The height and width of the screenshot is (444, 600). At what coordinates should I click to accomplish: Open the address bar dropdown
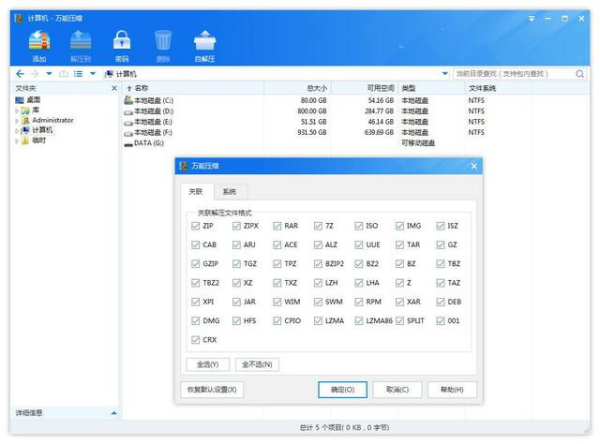(445, 73)
